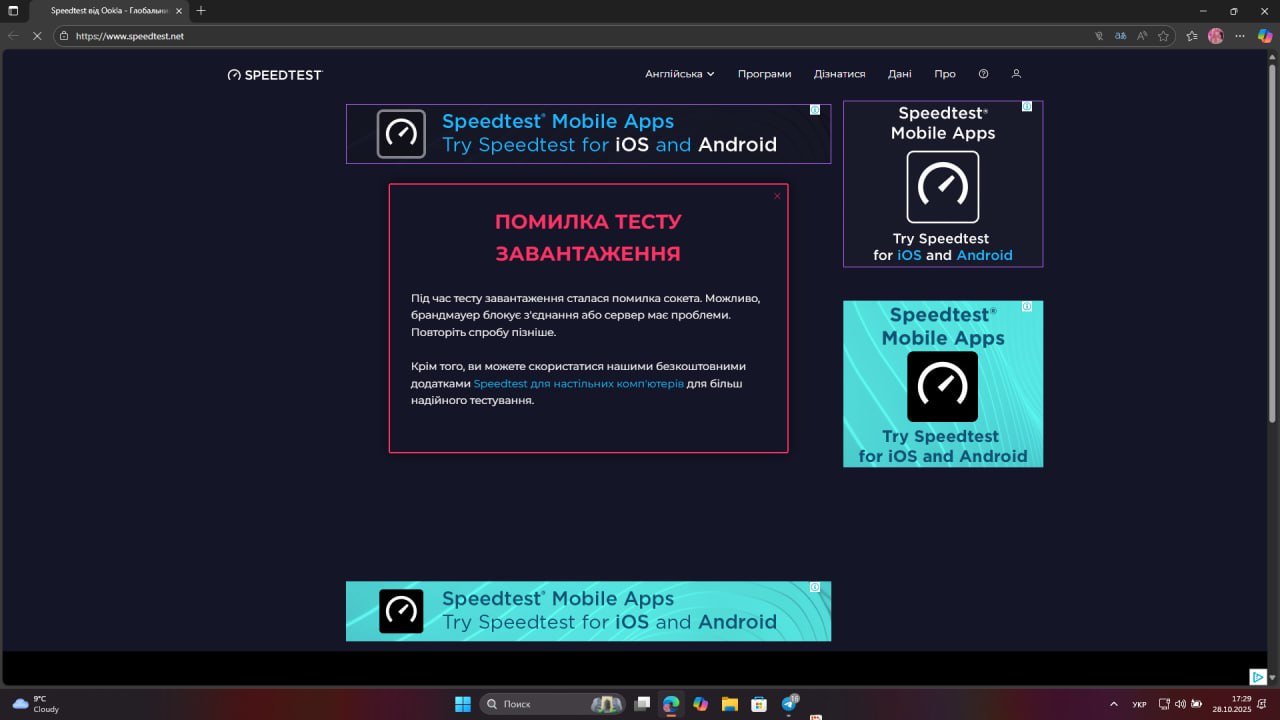
Task: Stop loading the page
Action: click(37, 36)
